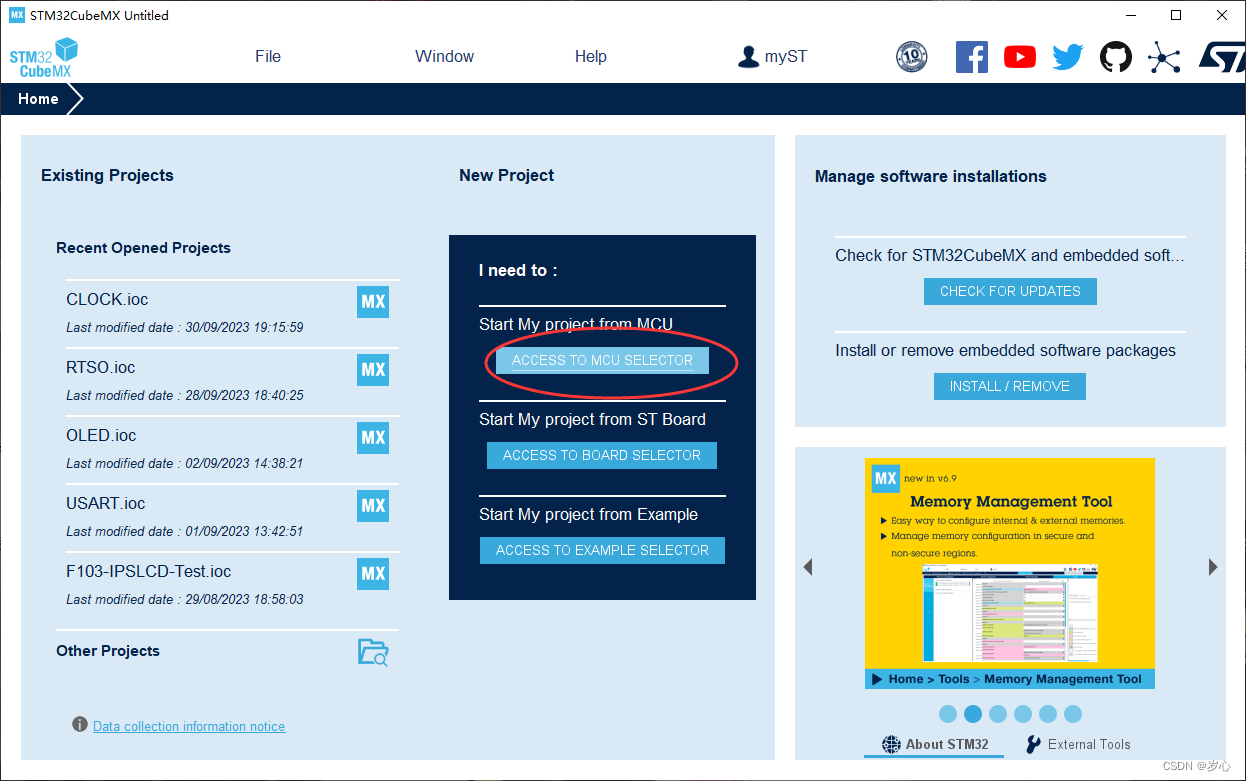Screen dimensions: 1246x781
Task: Open the Facebook icon link
Action: tap(972, 57)
